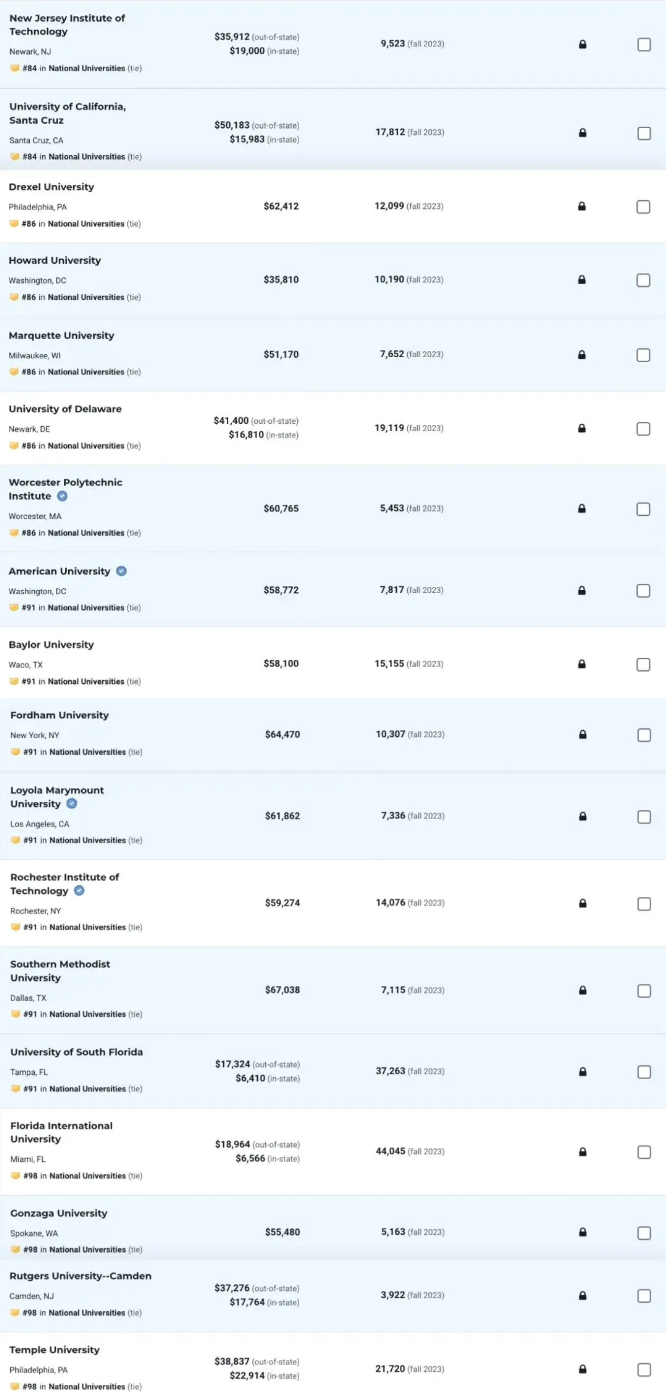This screenshot has width=666, height=1394.
Task: Click National Universities ranking link under Howard University
Action: click(87, 298)
